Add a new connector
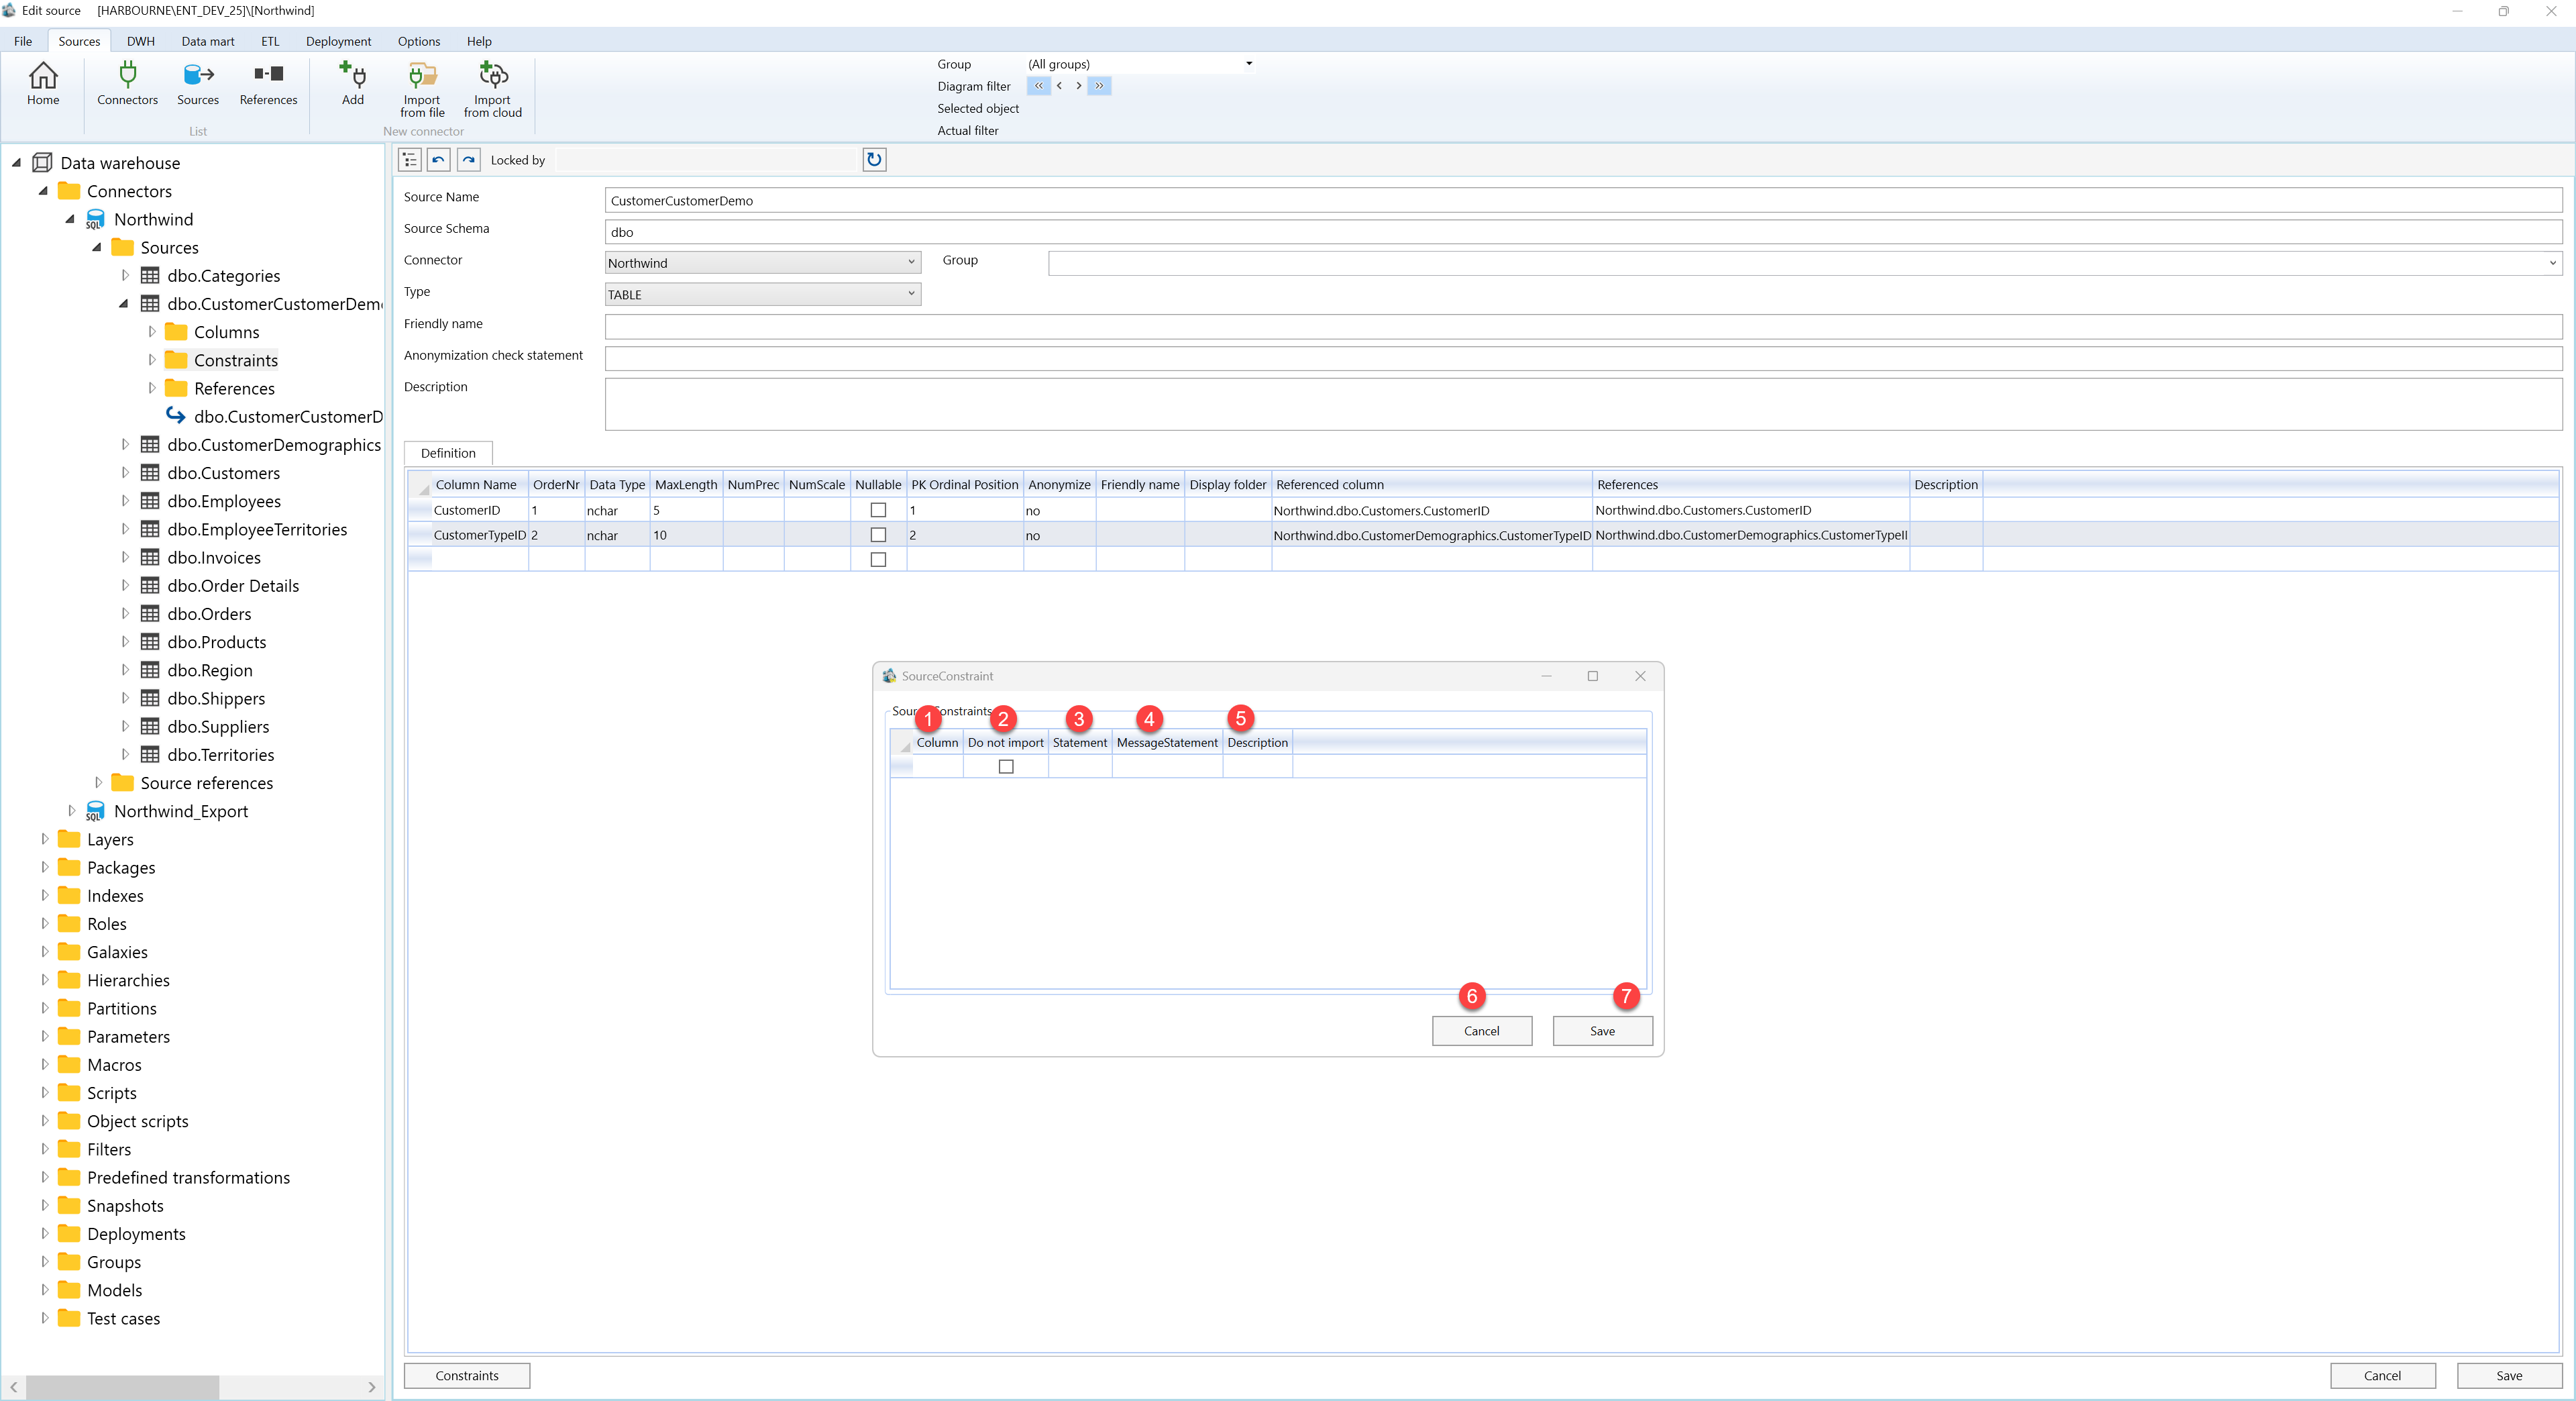This screenshot has width=2576, height=1401. point(353,83)
